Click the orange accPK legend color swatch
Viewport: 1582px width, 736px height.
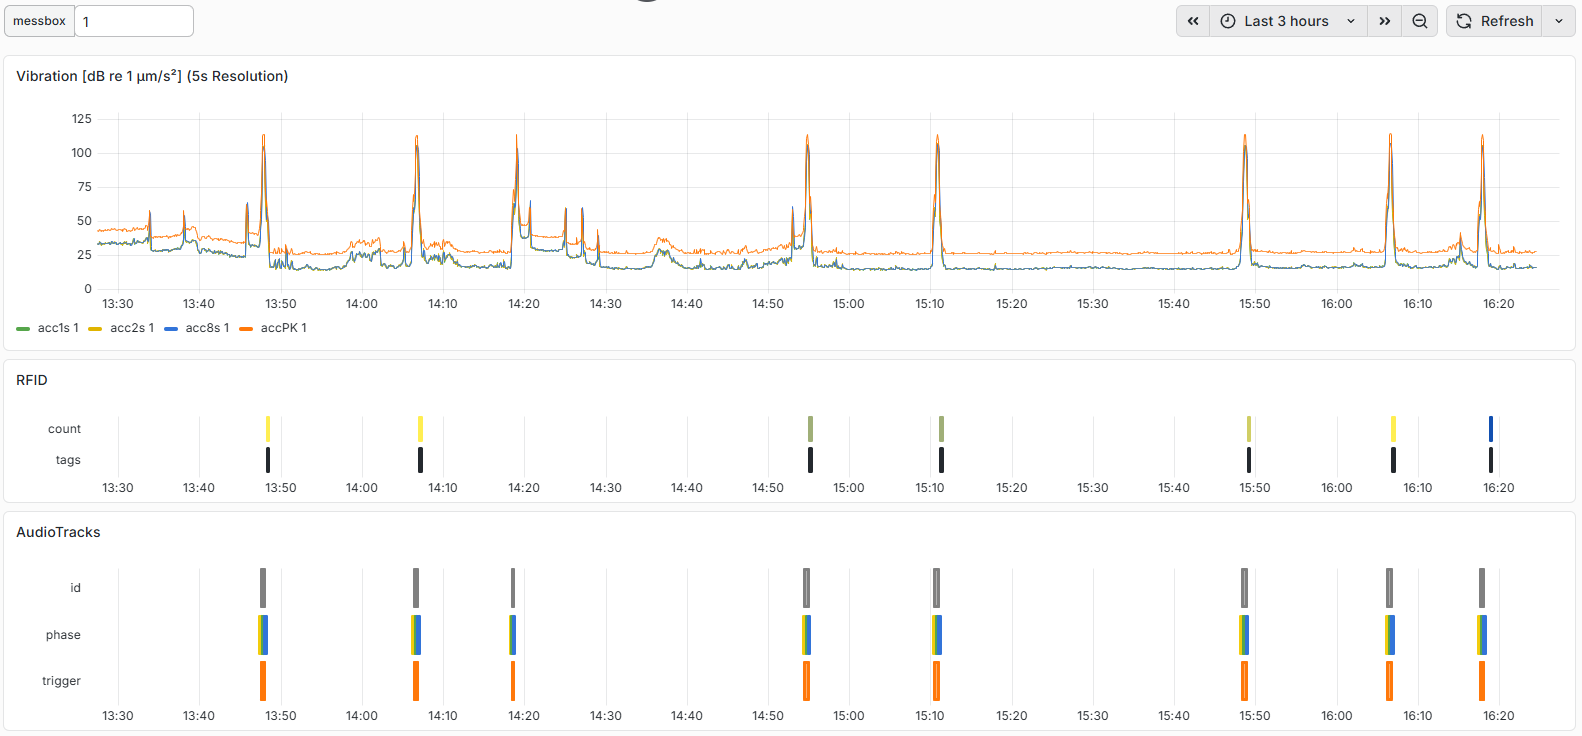[x=246, y=329]
